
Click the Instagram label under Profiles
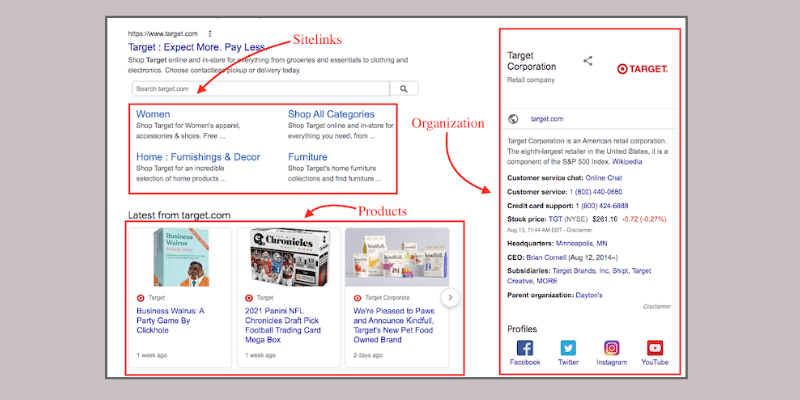point(611,362)
